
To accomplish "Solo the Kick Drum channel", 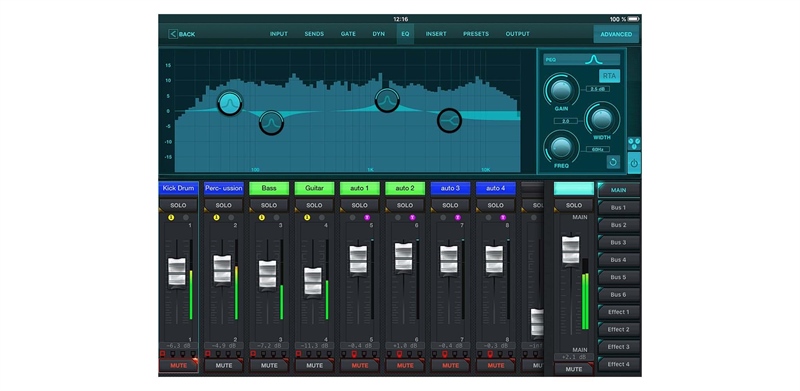I will point(178,205).
